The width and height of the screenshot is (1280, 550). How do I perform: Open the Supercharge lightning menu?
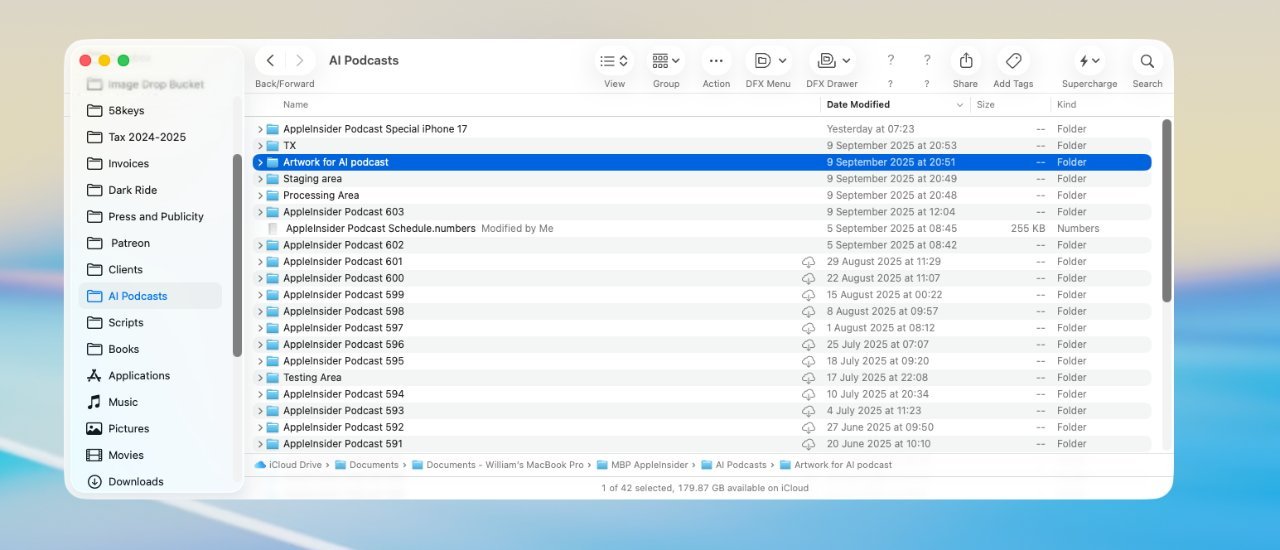[1089, 61]
